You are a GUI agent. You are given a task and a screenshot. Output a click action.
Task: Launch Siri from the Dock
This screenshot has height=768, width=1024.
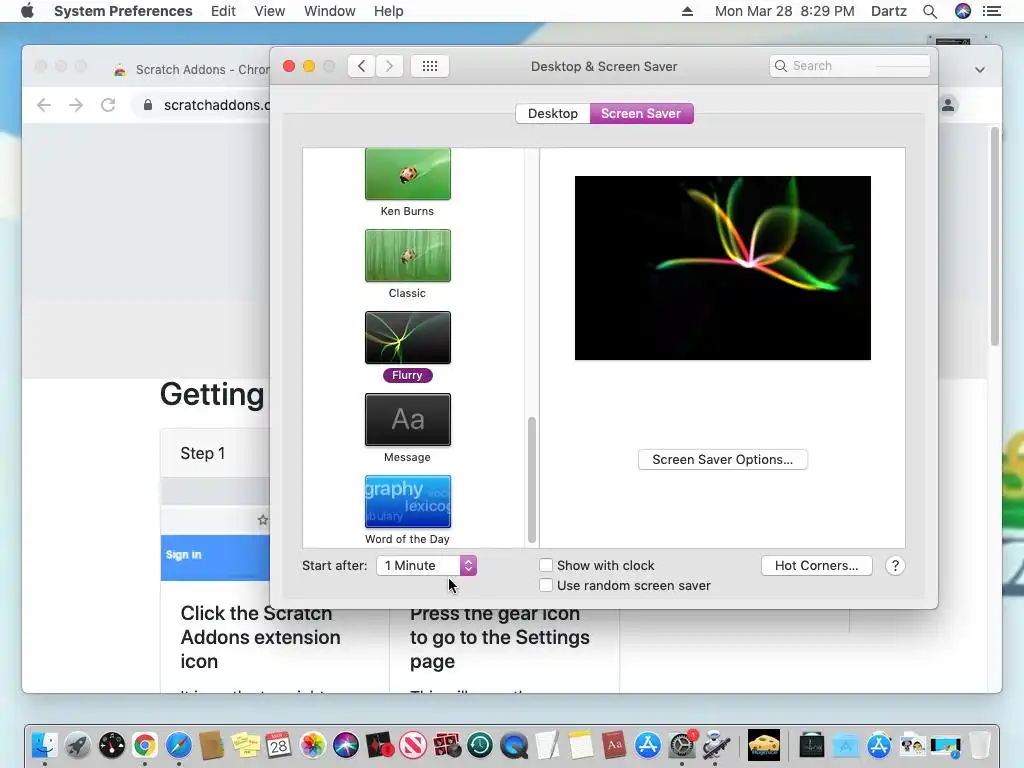coord(346,744)
